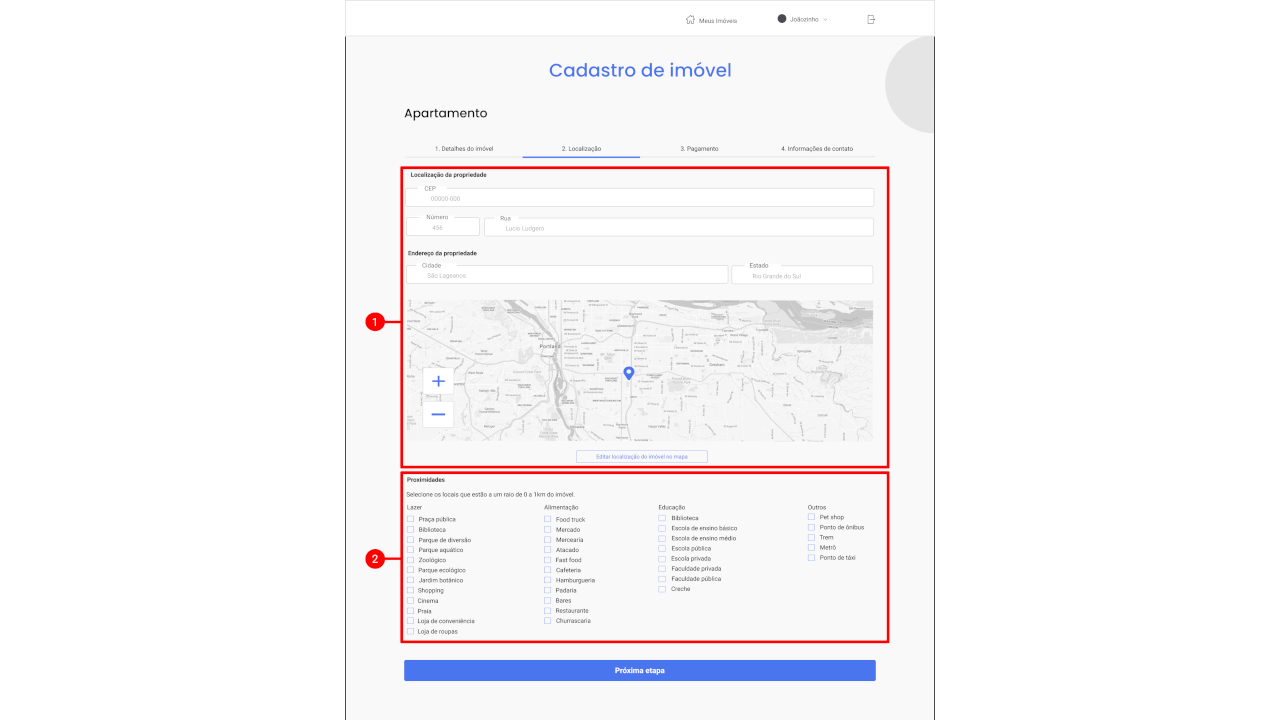The height and width of the screenshot is (720, 1280).
Task: Check the Escola de ensino médio option
Action: coord(662,538)
